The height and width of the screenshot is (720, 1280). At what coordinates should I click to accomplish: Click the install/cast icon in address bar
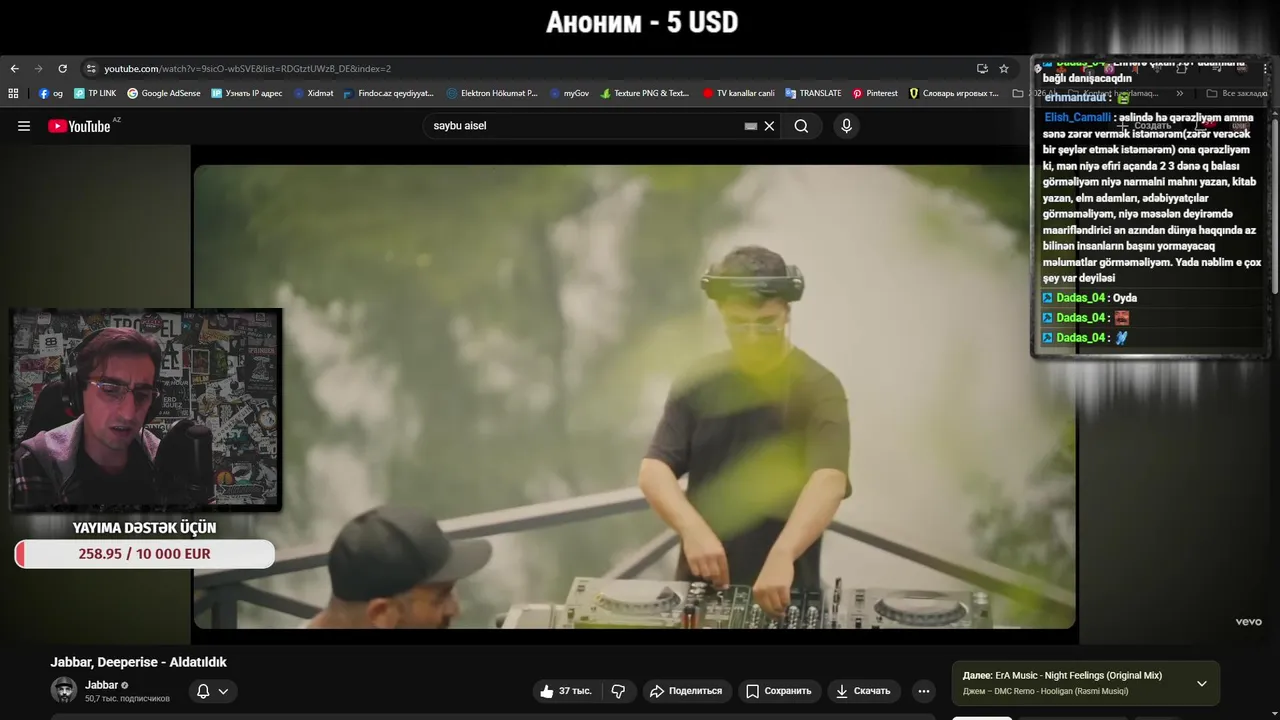(x=982, y=69)
